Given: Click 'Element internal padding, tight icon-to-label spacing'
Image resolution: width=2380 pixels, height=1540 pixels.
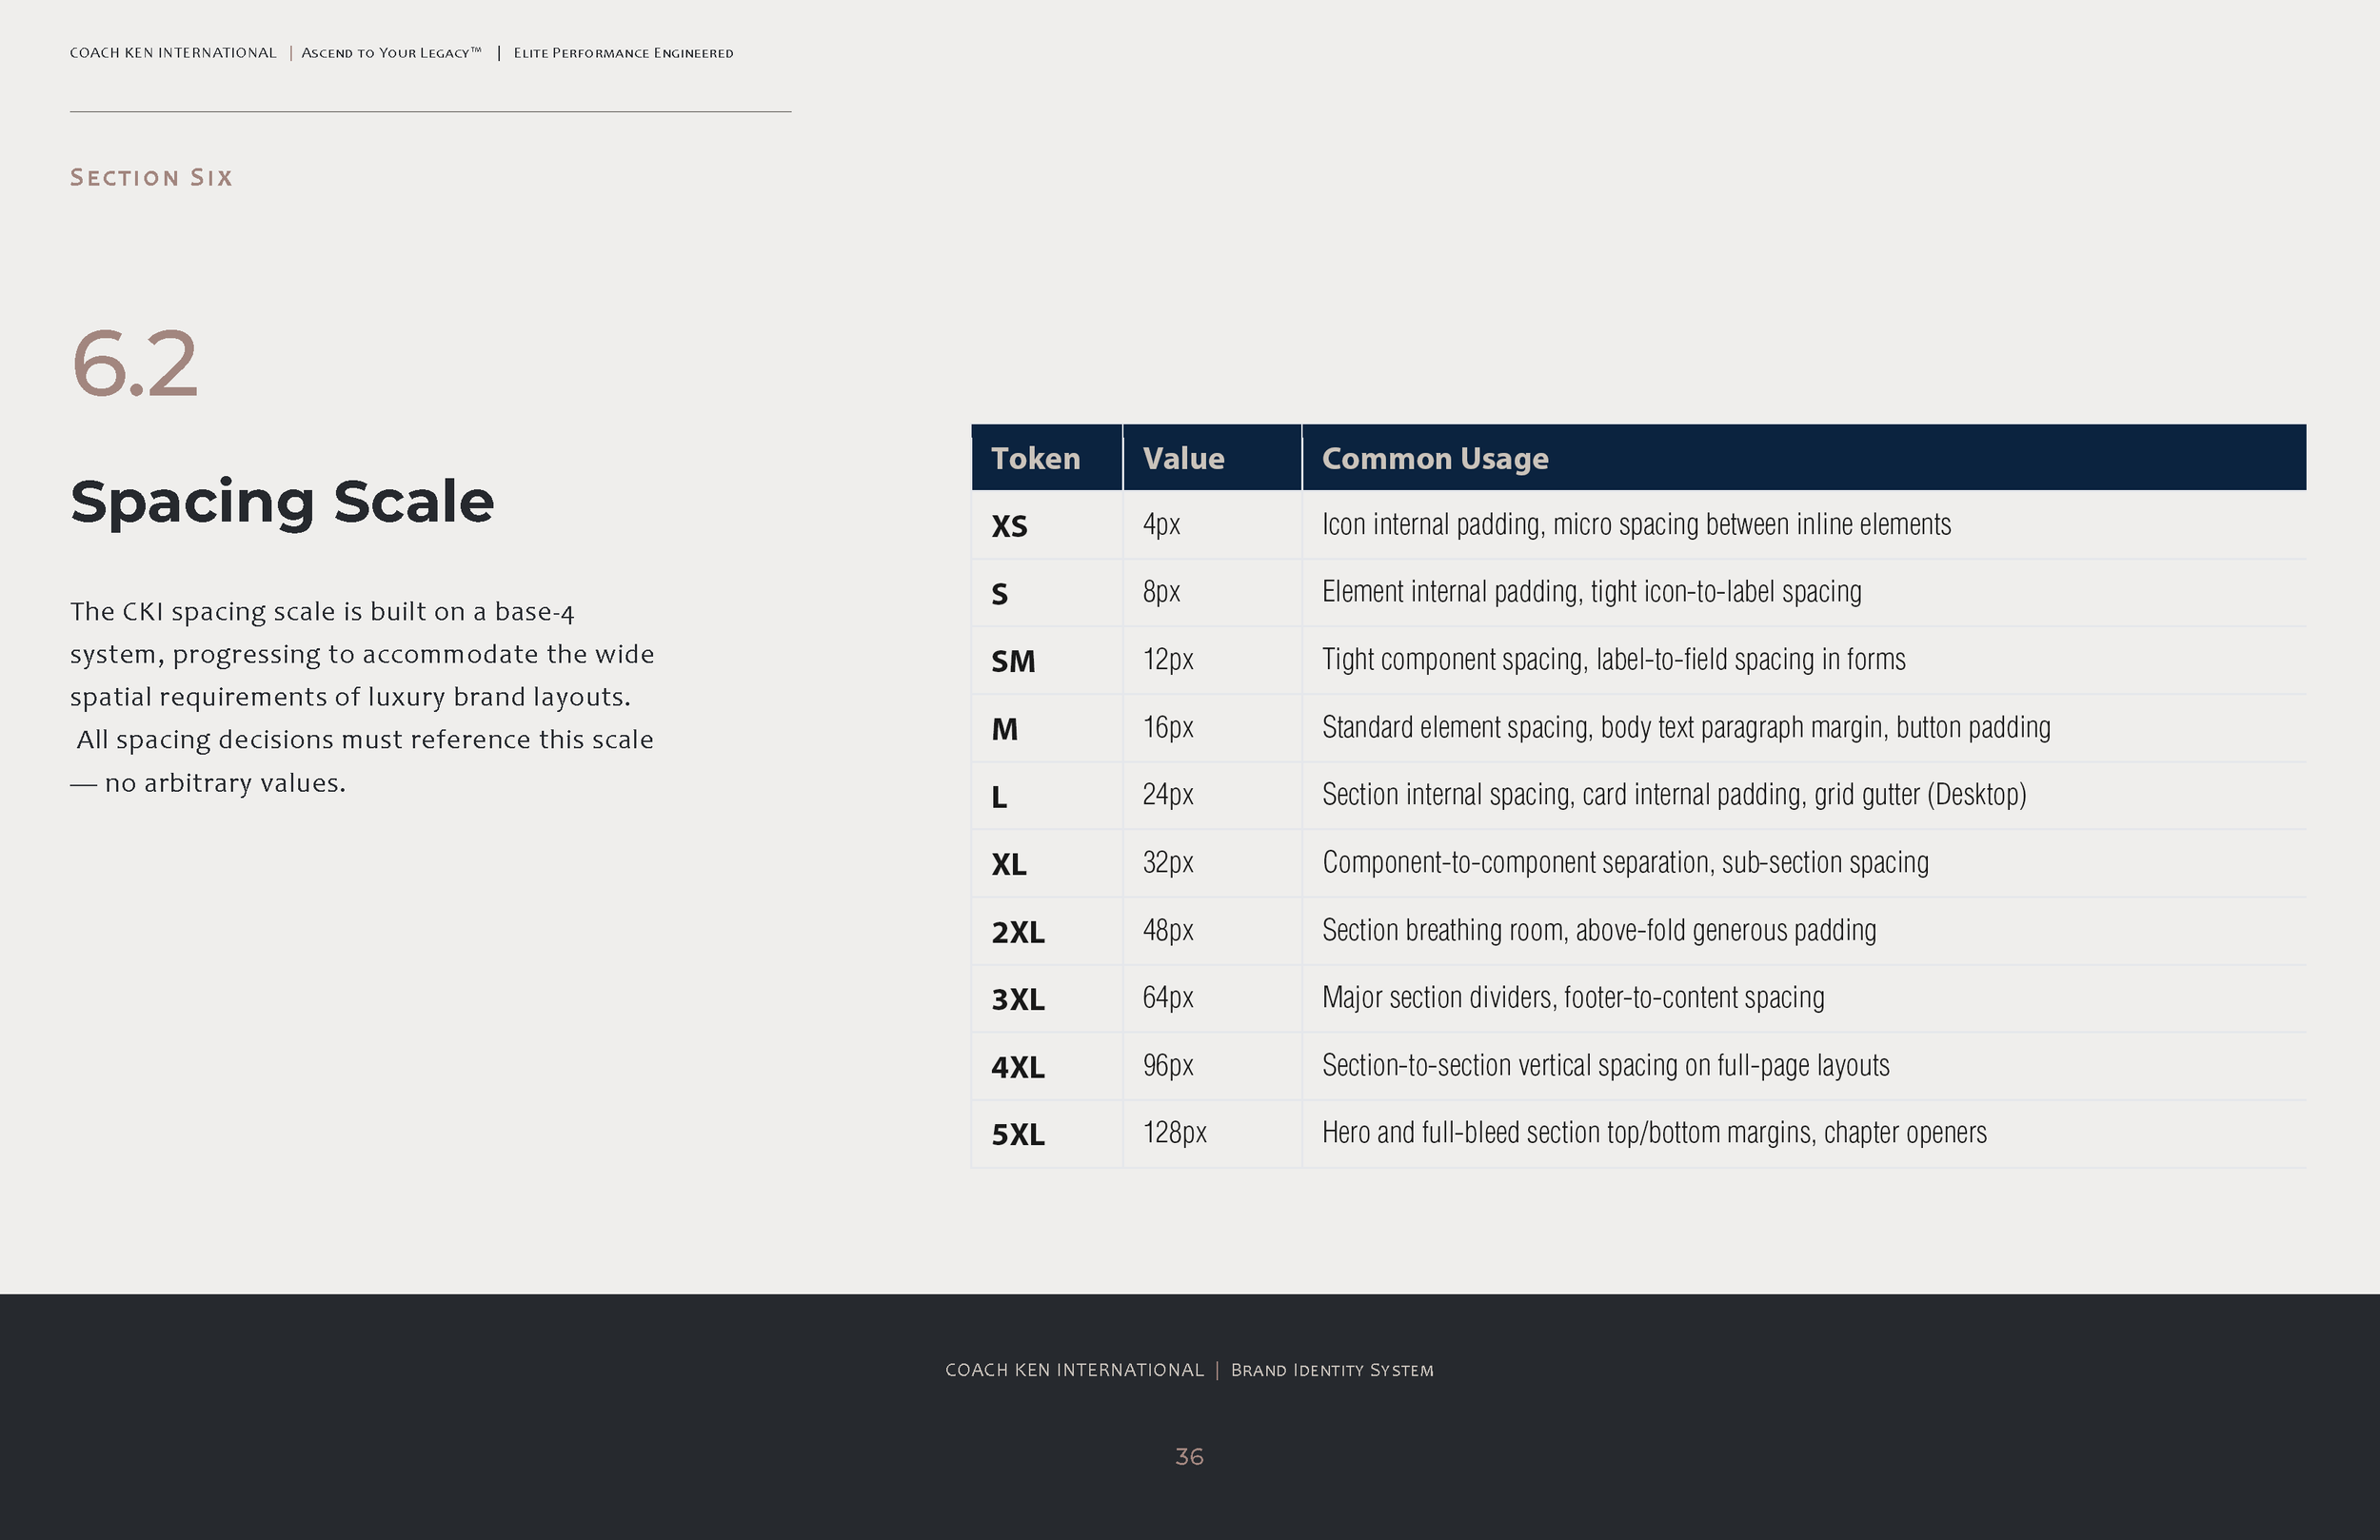Looking at the screenshot, I should (x=1592, y=592).
